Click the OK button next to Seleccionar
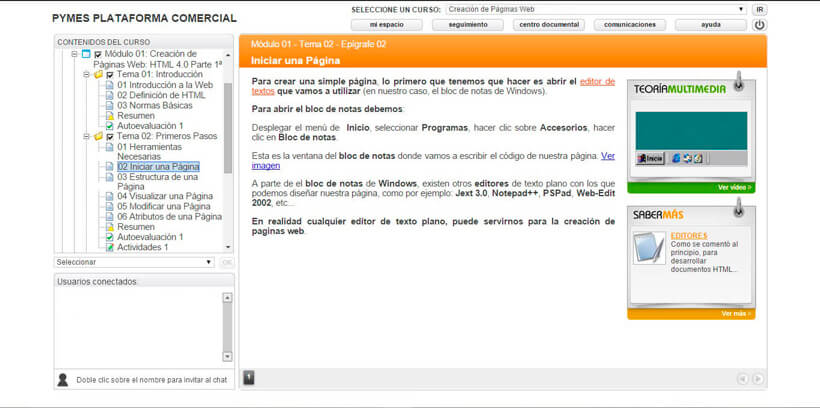Viewport: 820px width, 408px height. click(227, 262)
